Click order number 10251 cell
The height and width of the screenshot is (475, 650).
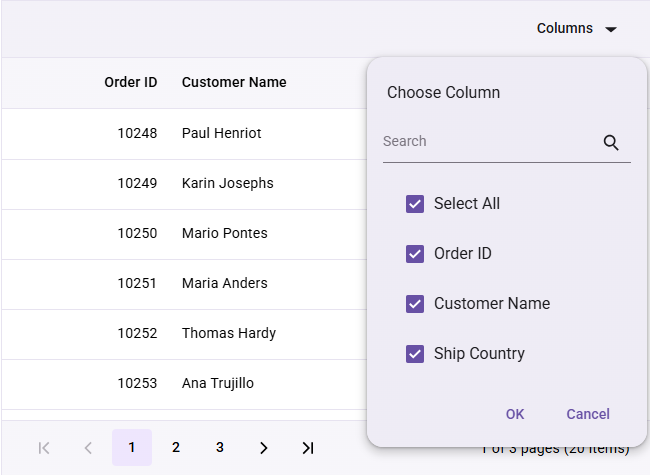click(x=137, y=284)
